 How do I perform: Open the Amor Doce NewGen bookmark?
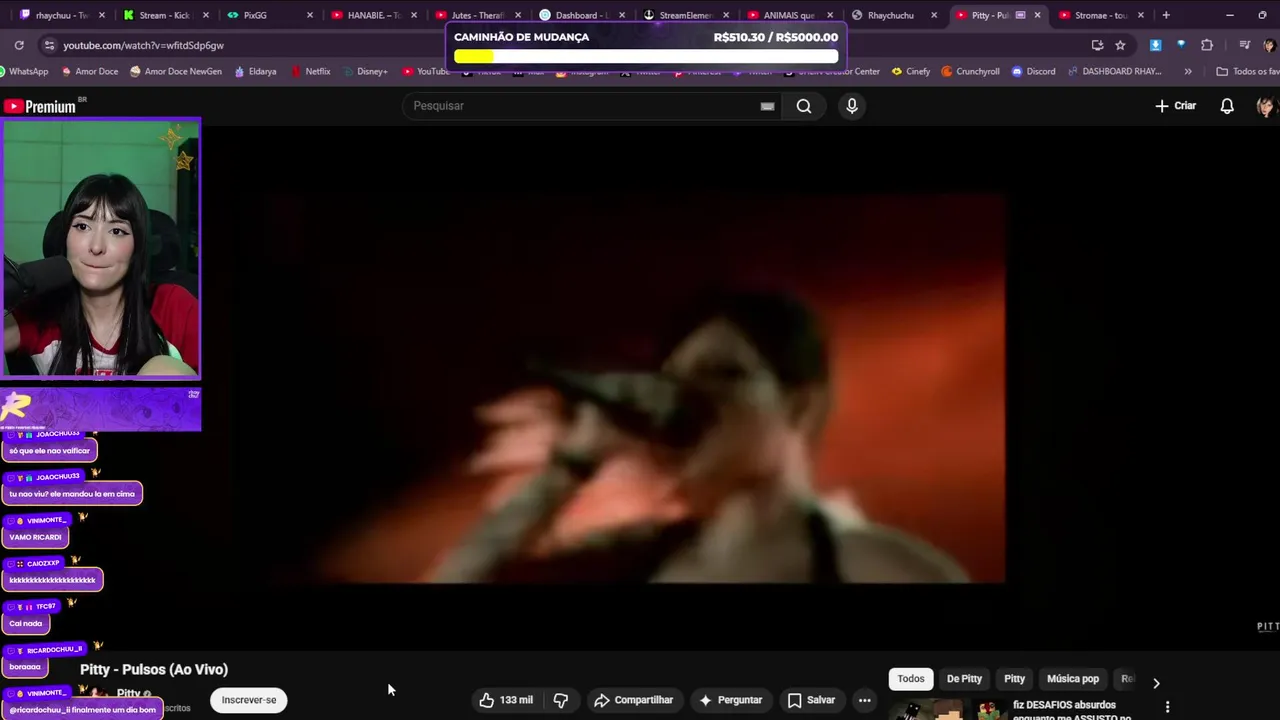point(175,71)
